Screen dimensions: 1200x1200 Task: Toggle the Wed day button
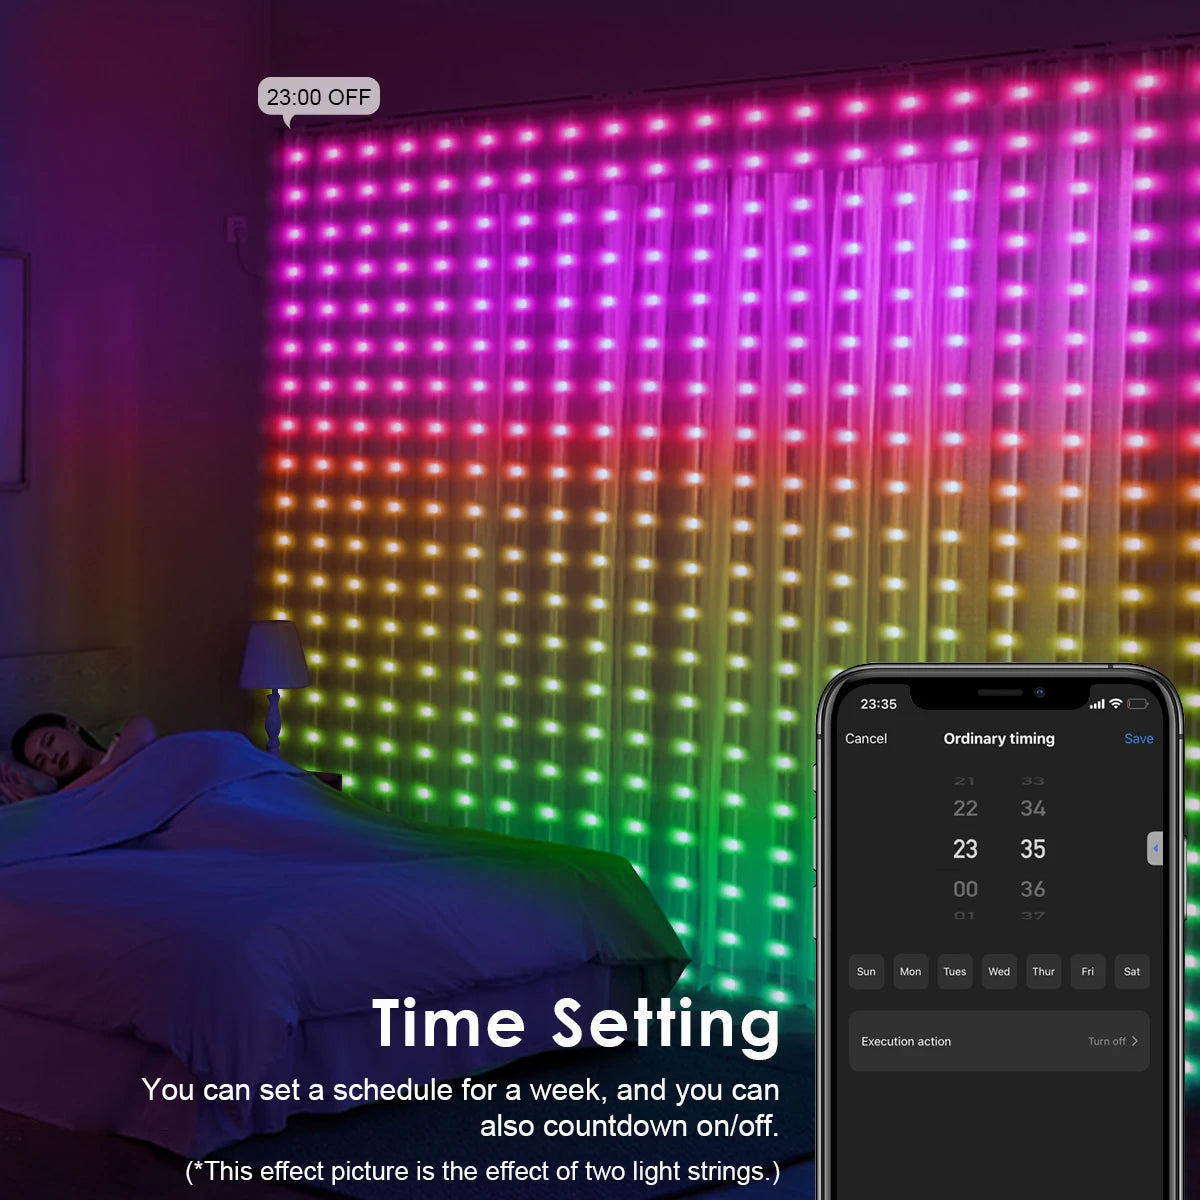pos(999,972)
